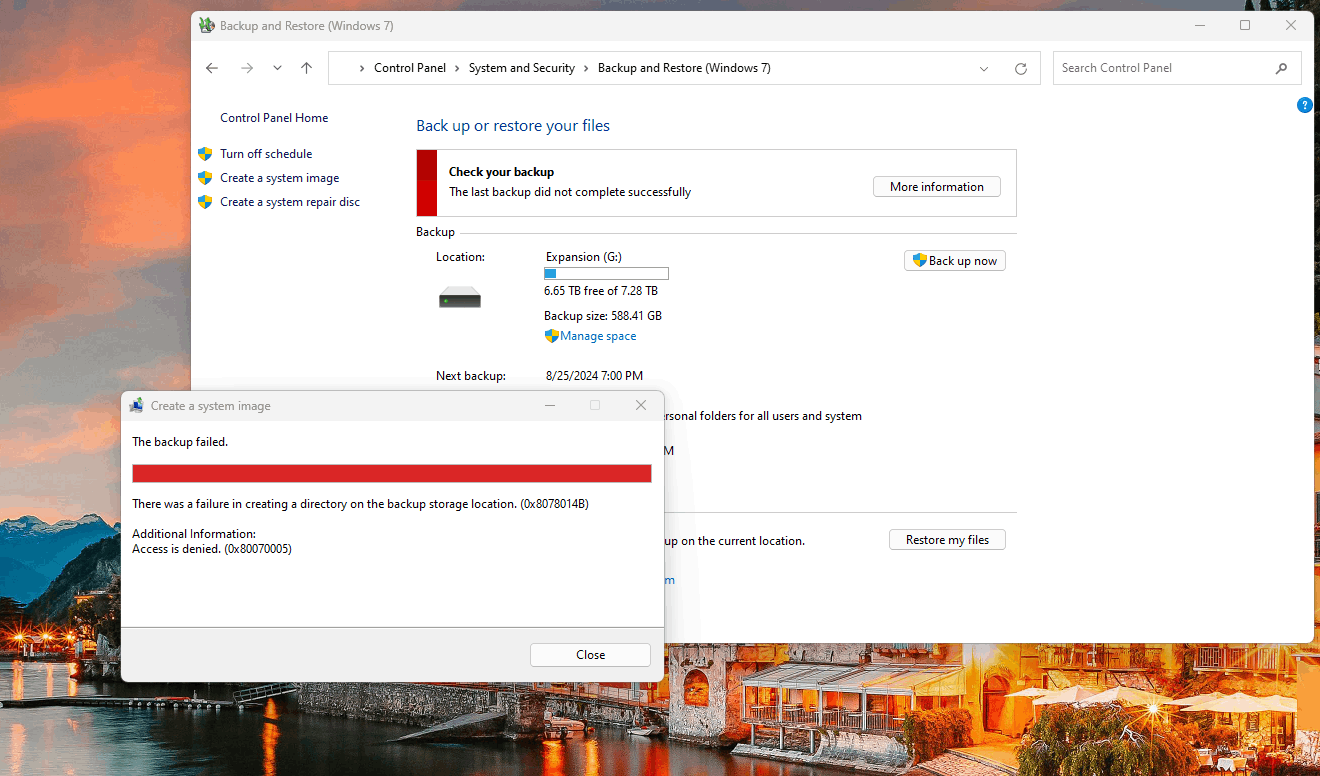Open Control Panel breadcrumb
1320x776 pixels.
pyautogui.click(x=410, y=68)
